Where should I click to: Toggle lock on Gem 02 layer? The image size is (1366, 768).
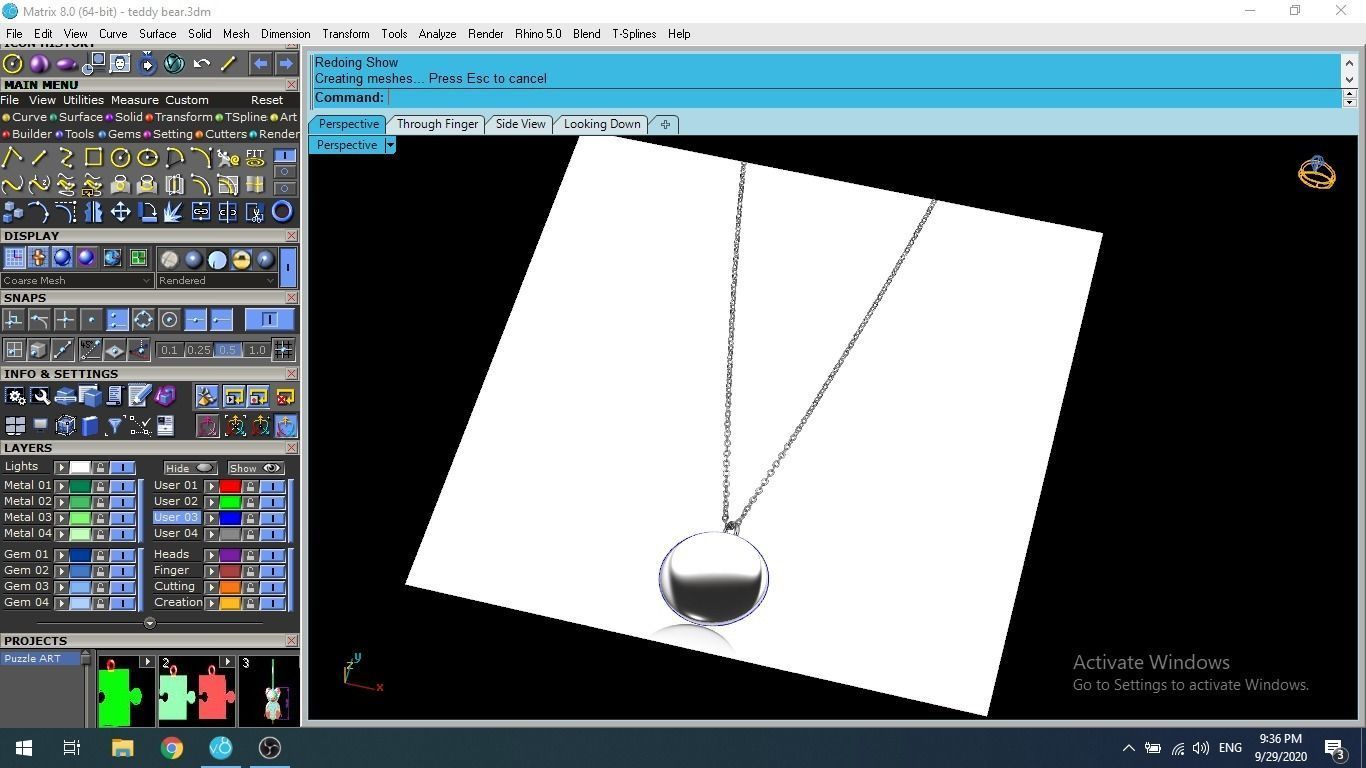(x=100, y=571)
